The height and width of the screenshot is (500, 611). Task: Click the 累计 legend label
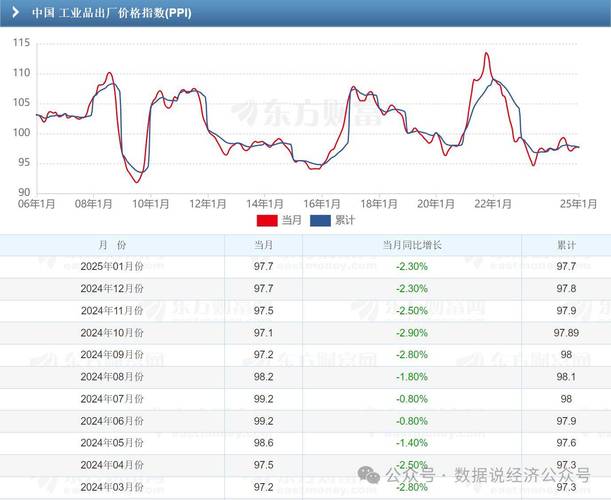point(345,221)
